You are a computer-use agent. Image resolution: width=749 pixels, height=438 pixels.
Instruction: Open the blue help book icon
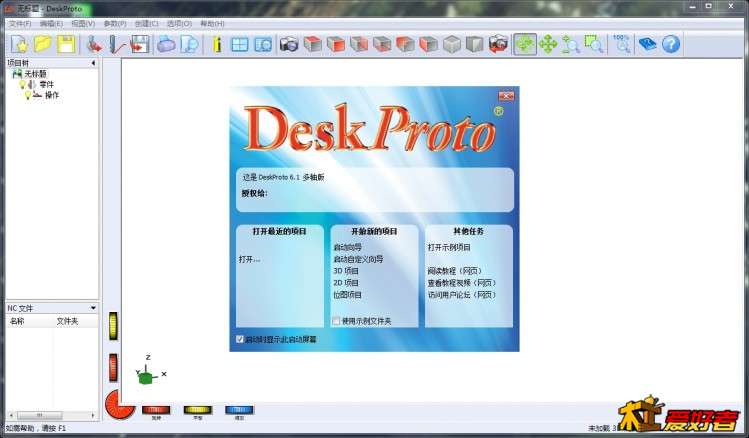point(647,44)
